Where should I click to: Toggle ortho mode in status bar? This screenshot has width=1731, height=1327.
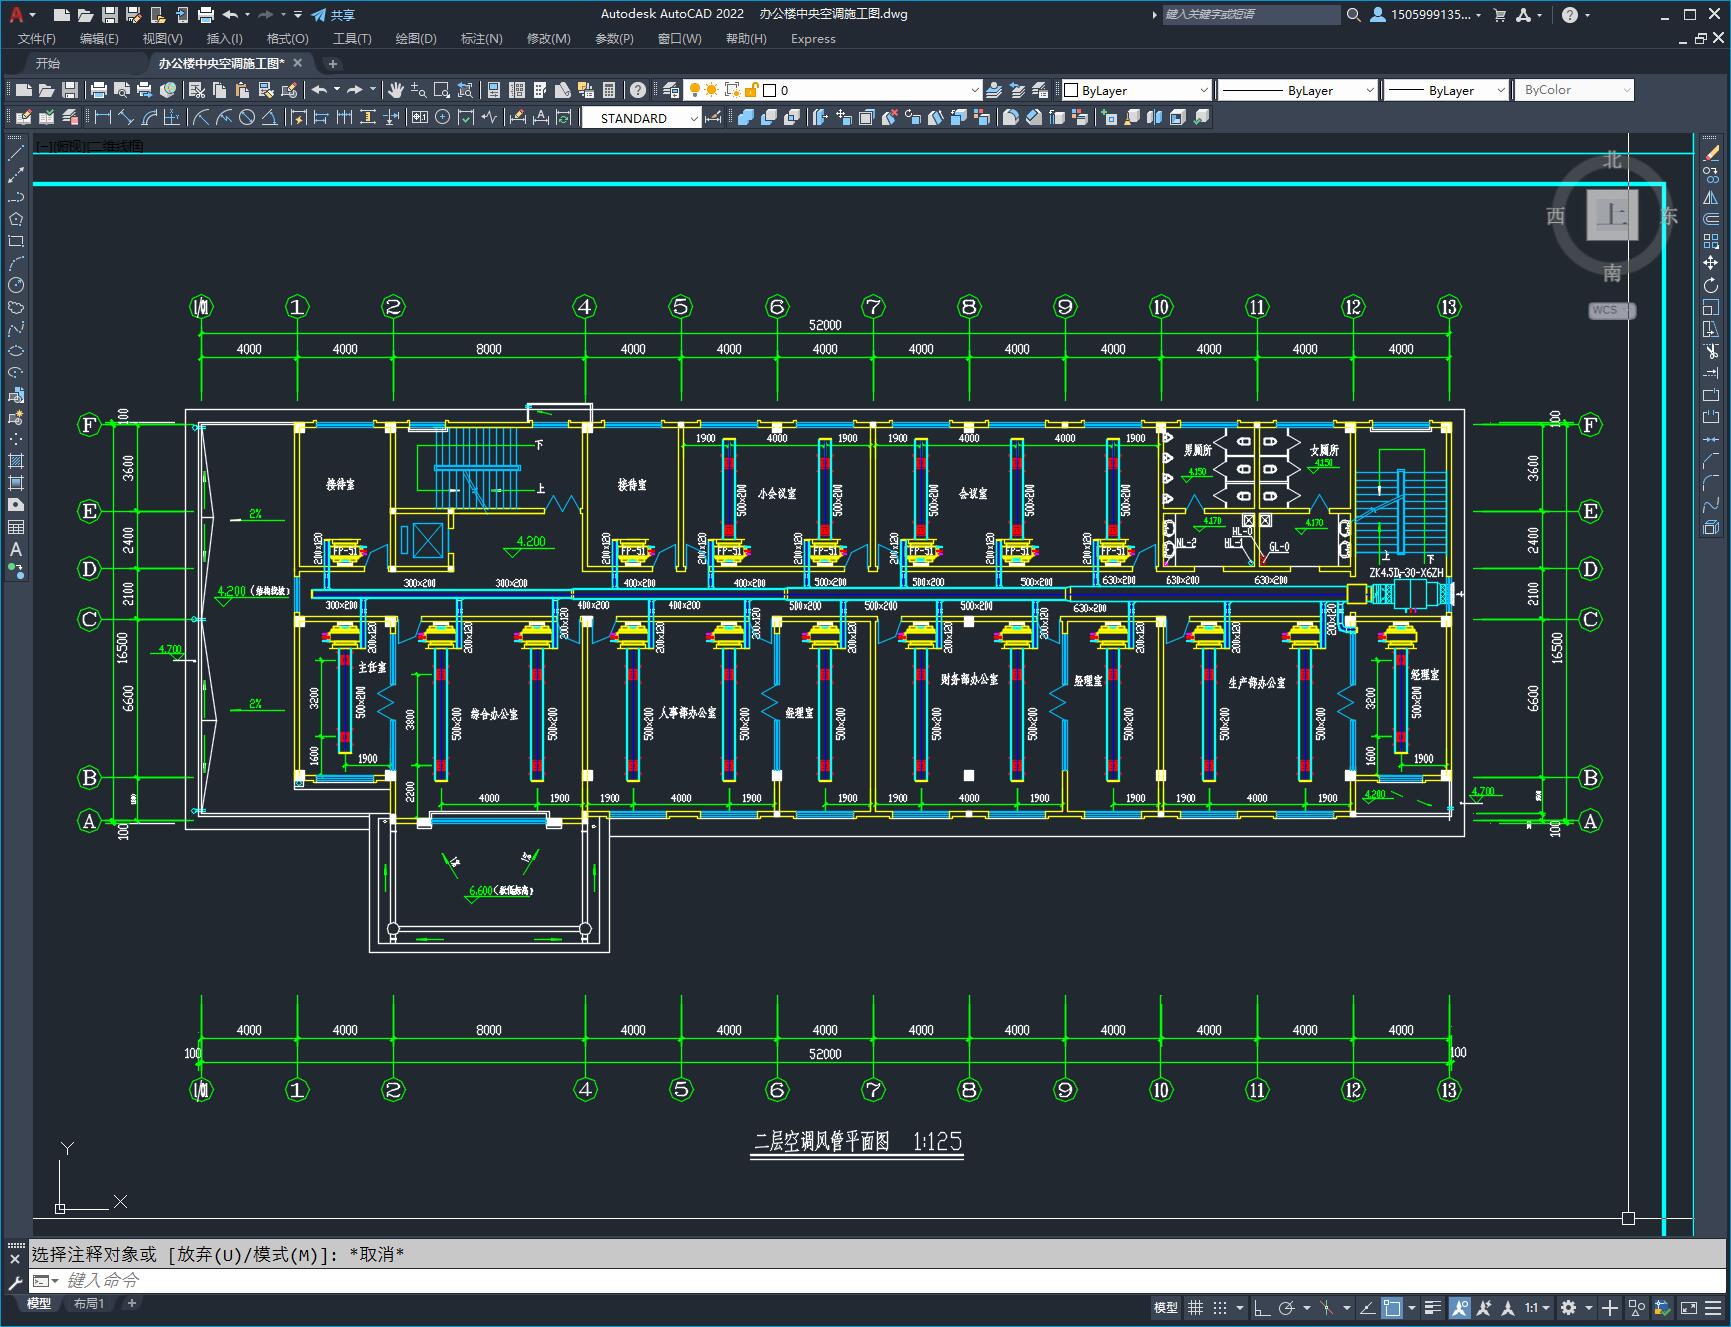(1262, 1307)
